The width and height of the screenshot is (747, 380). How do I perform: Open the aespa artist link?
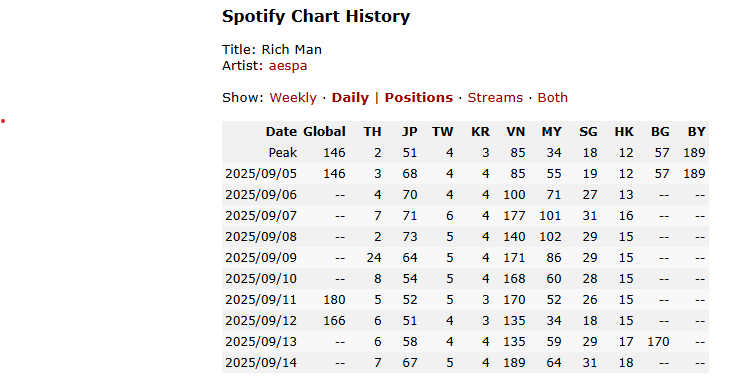[x=288, y=66]
